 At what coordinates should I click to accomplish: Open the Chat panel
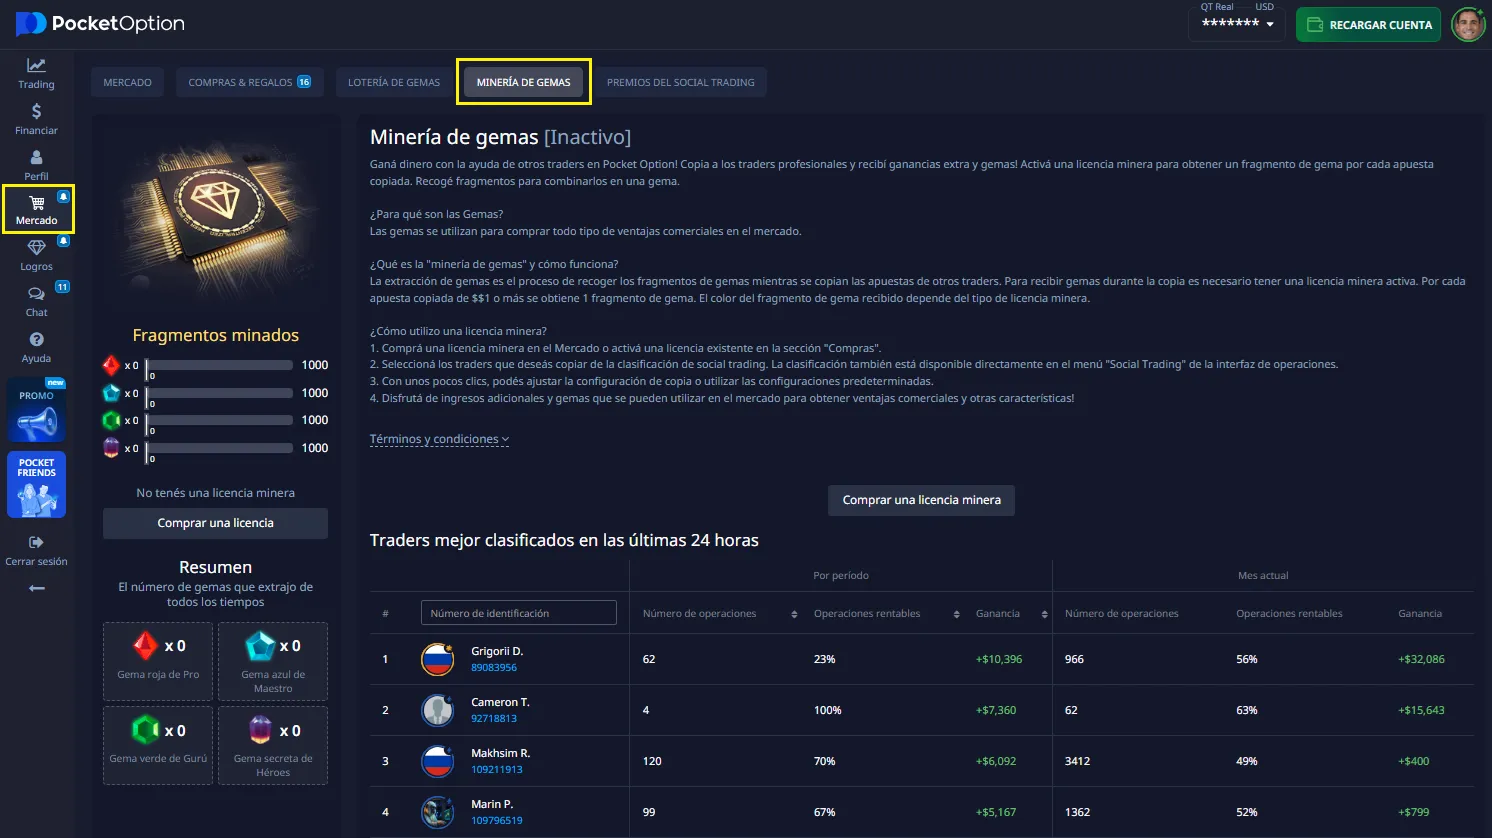pyautogui.click(x=36, y=300)
